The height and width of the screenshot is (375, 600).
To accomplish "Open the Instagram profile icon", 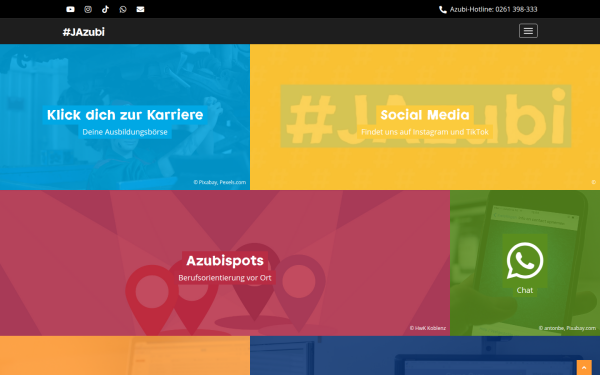I will [x=88, y=9].
